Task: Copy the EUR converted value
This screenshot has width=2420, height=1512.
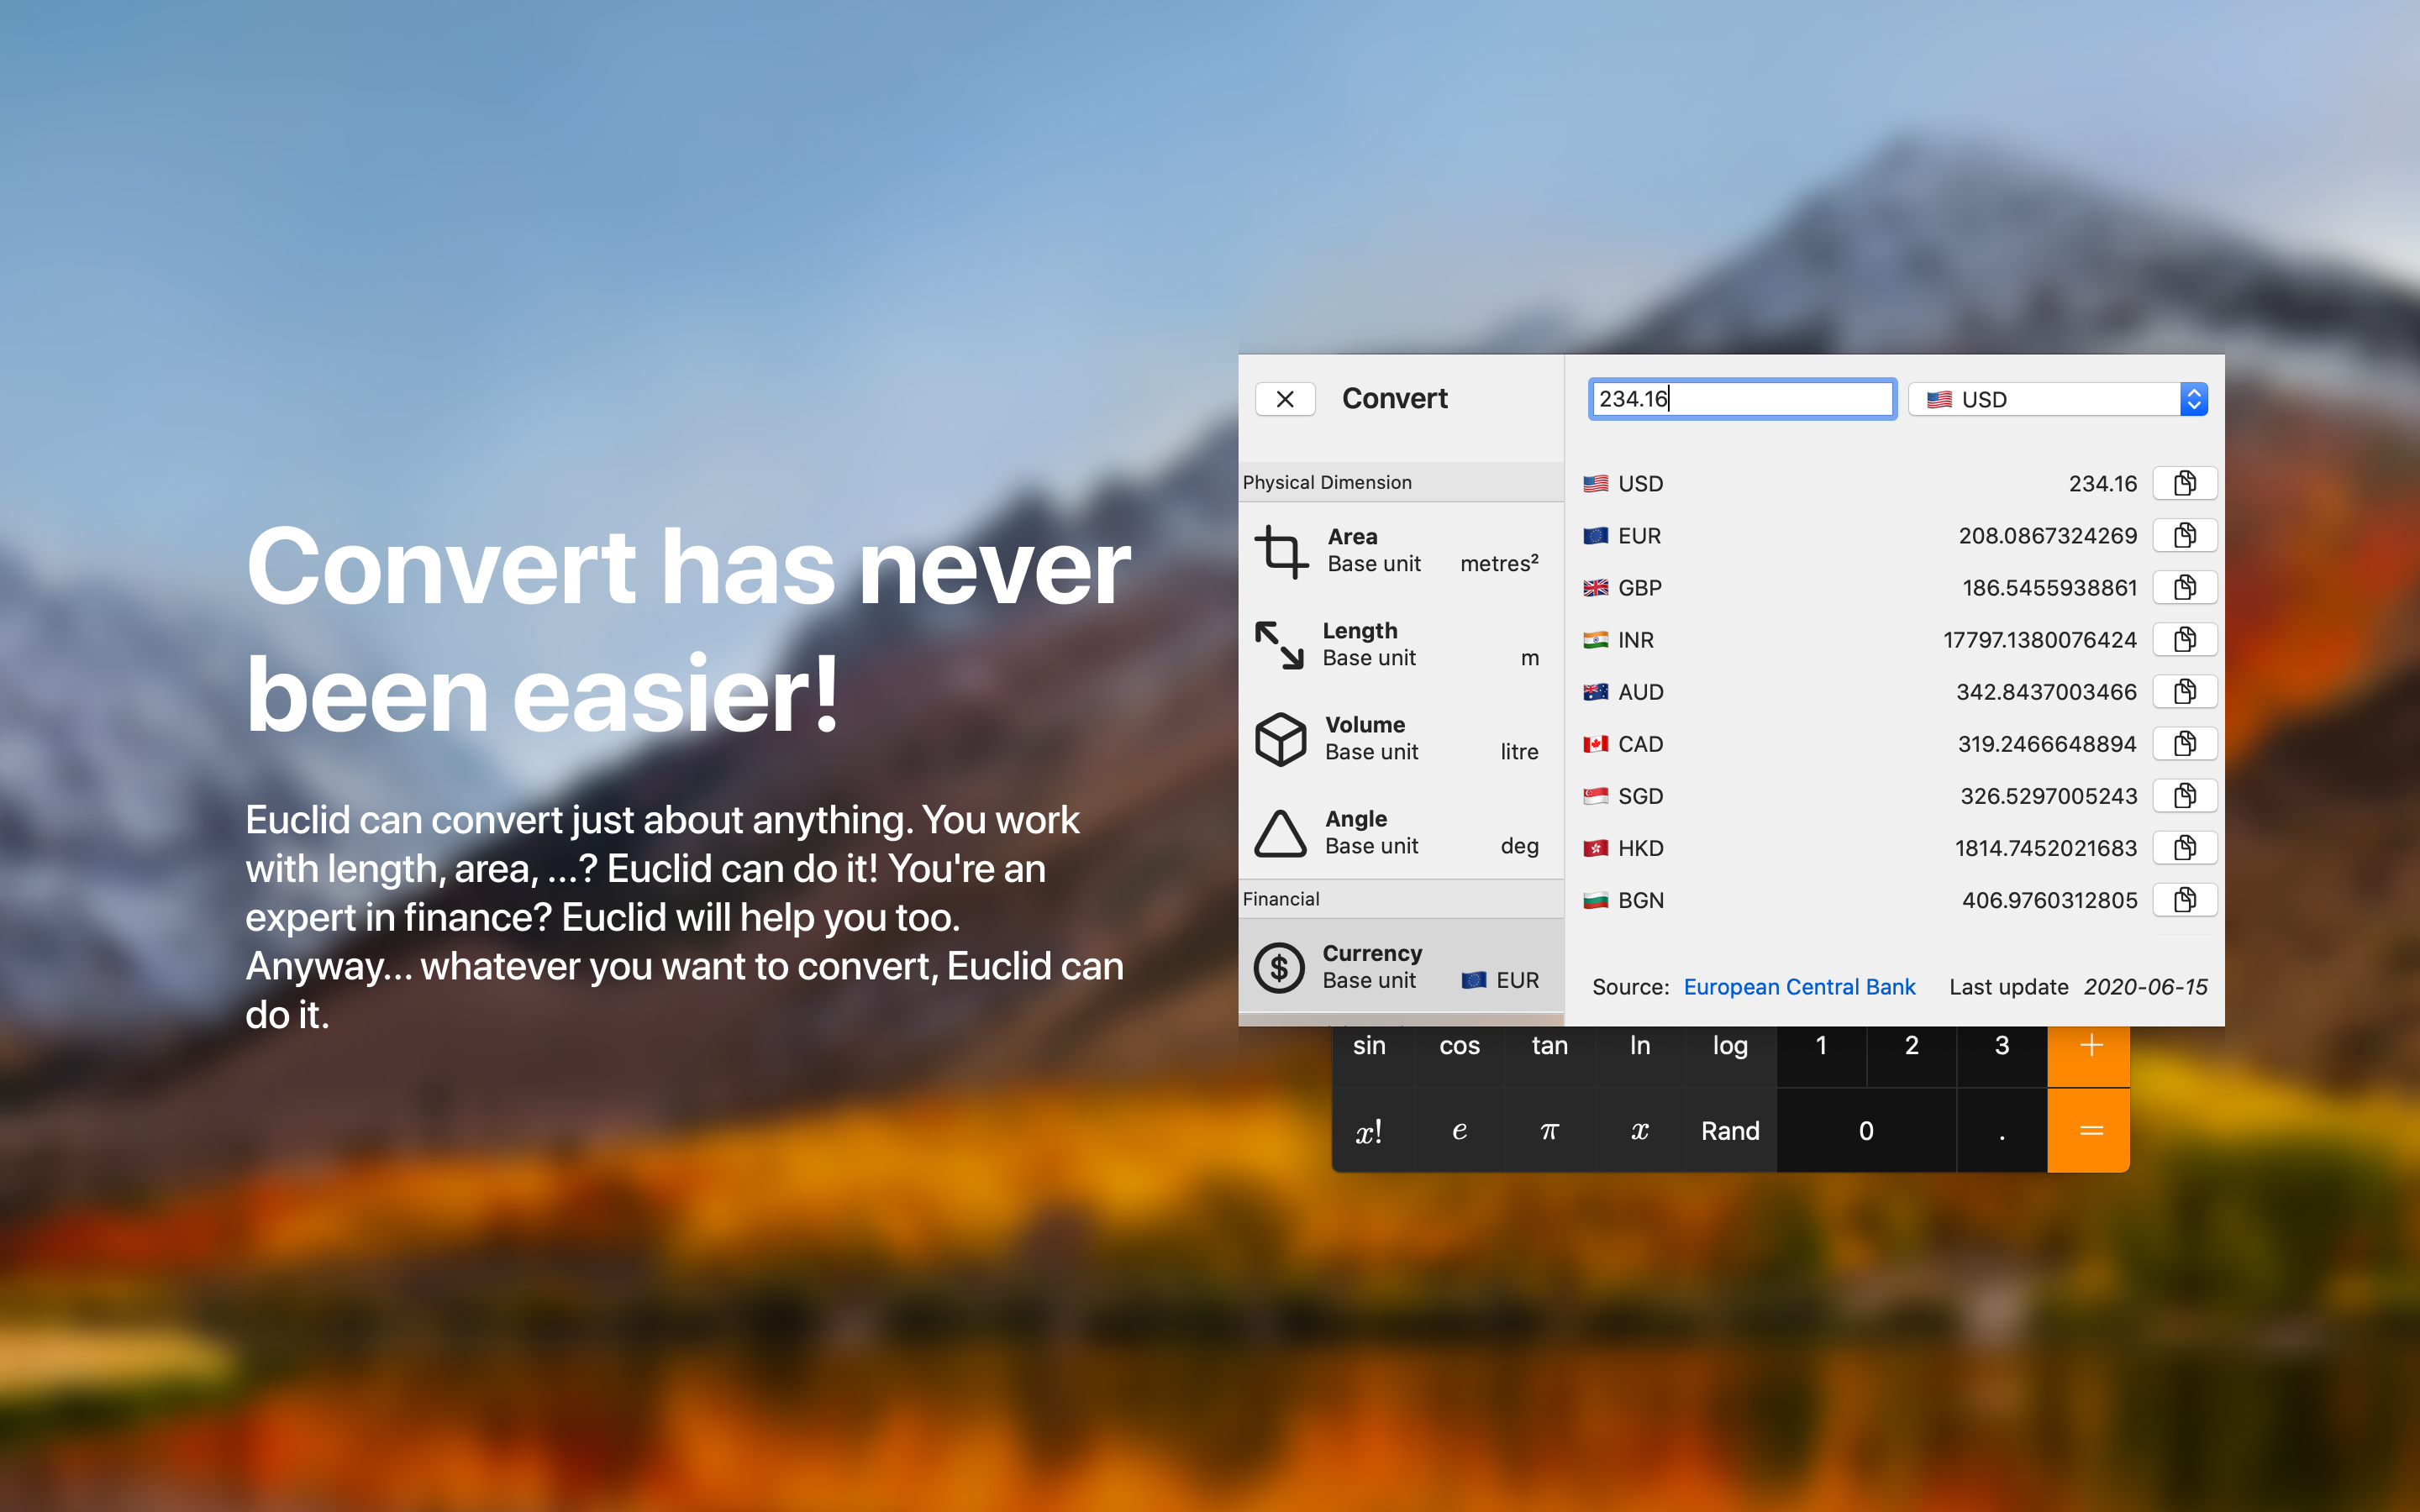Action: [x=2184, y=536]
